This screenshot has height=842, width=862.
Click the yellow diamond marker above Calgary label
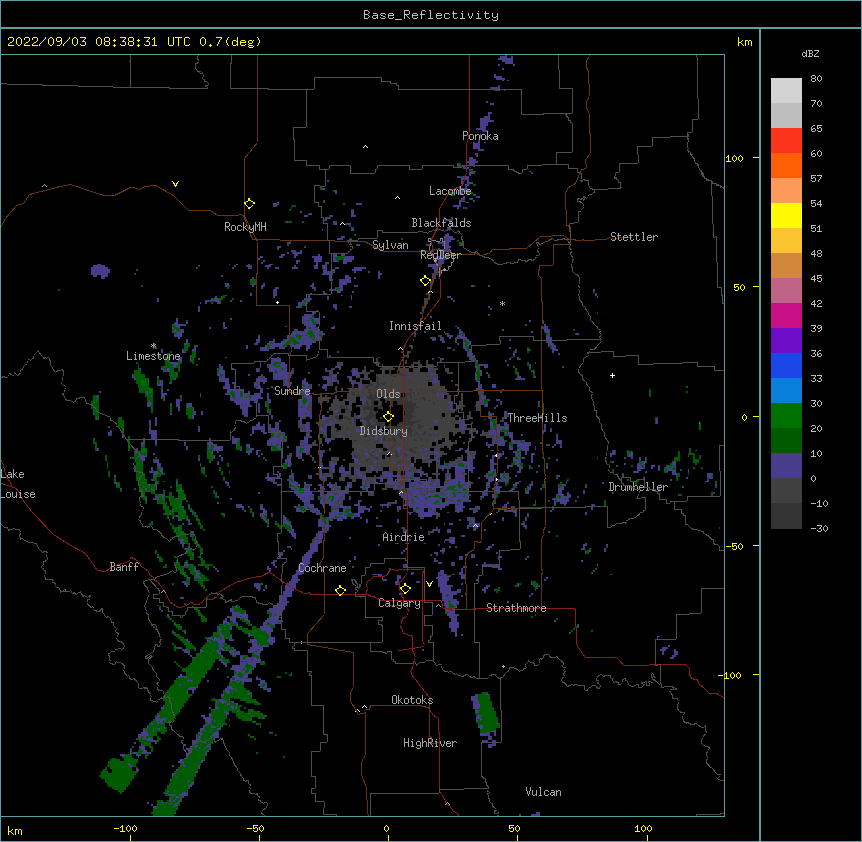point(405,589)
